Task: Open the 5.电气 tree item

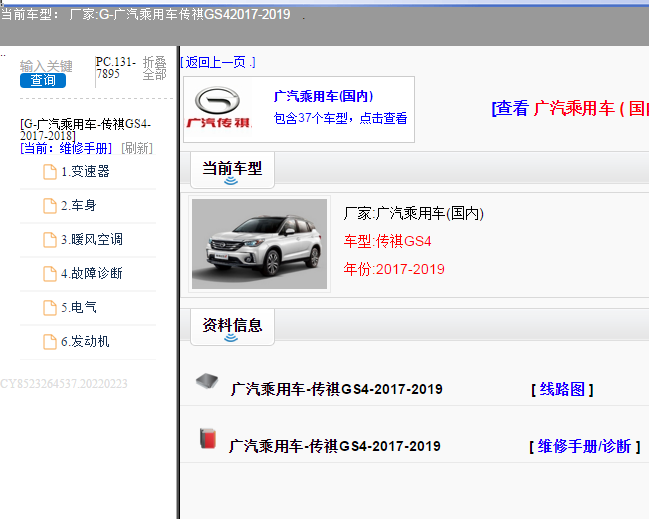Action: (x=79, y=307)
